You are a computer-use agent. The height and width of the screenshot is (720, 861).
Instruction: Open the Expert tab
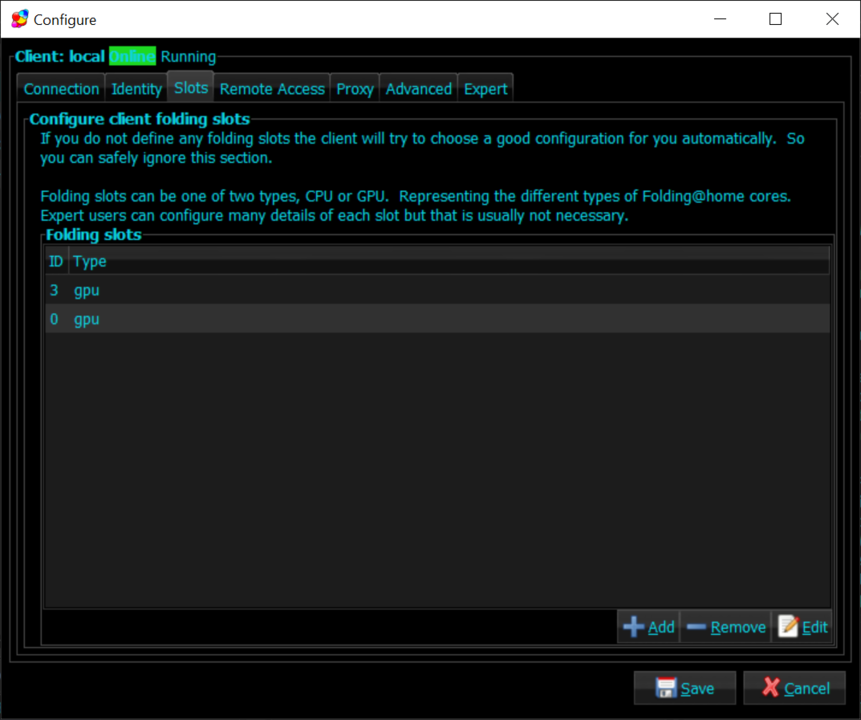(486, 89)
